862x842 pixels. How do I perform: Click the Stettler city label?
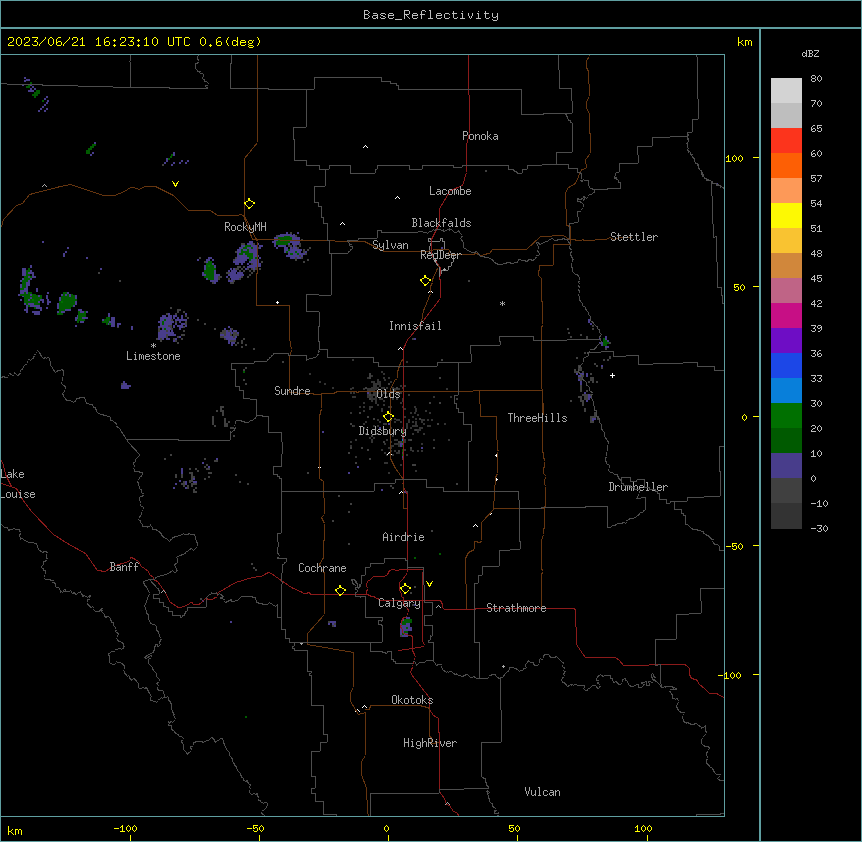[634, 237]
